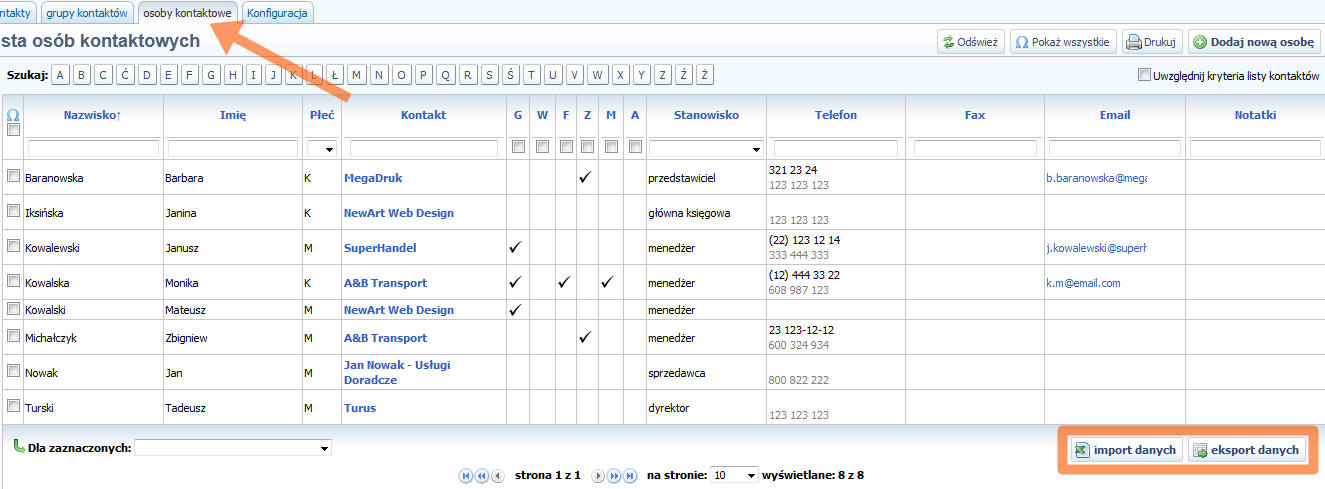1325x489 pixels.
Task: Click the Odśwież refresh button
Action: [x=970, y=42]
